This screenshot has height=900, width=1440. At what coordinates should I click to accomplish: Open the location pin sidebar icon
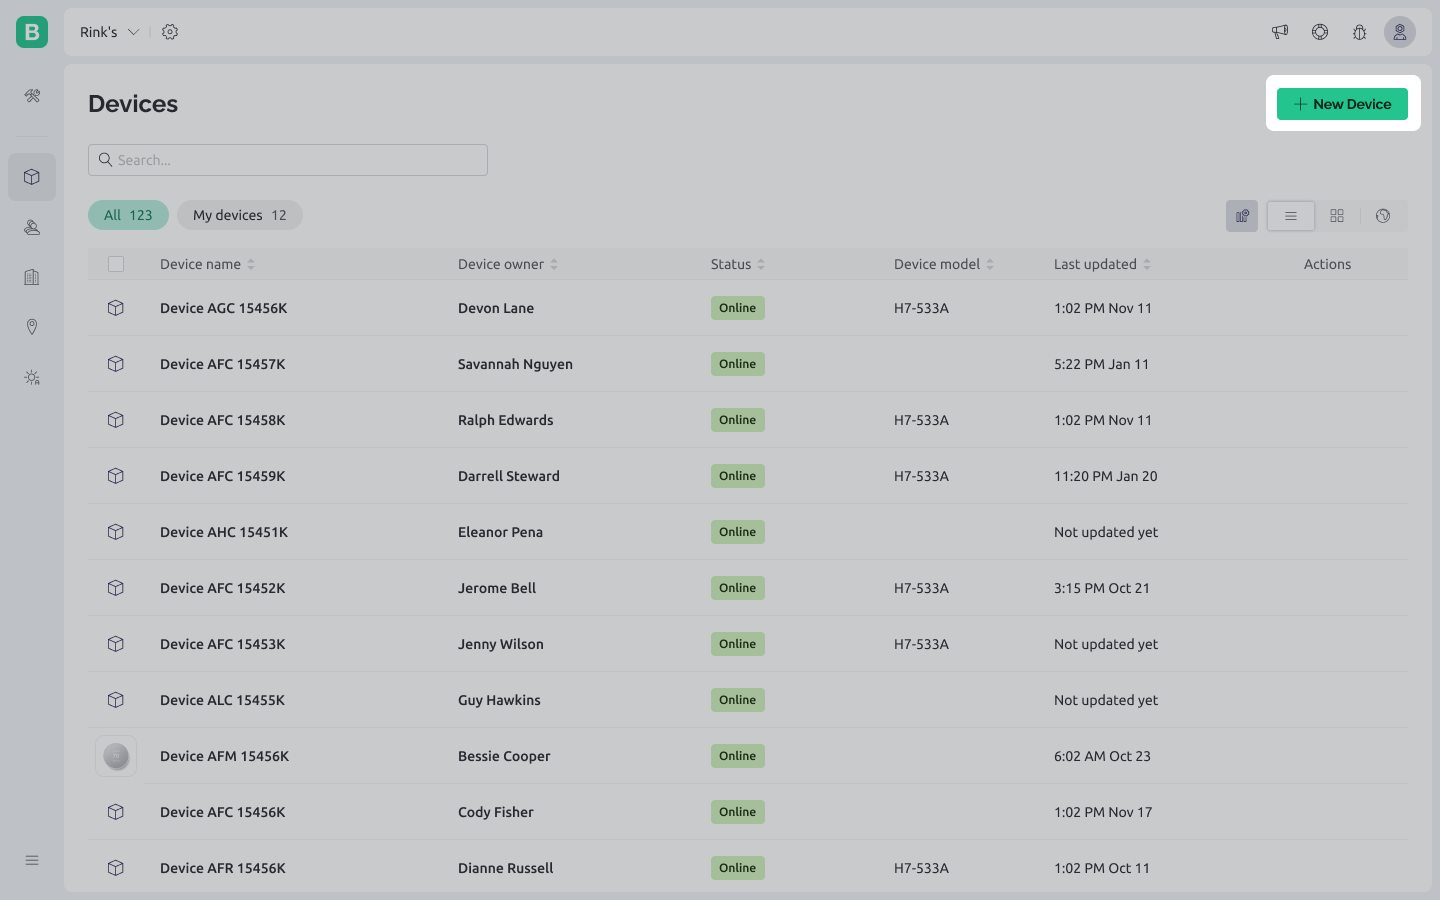coord(32,327)
